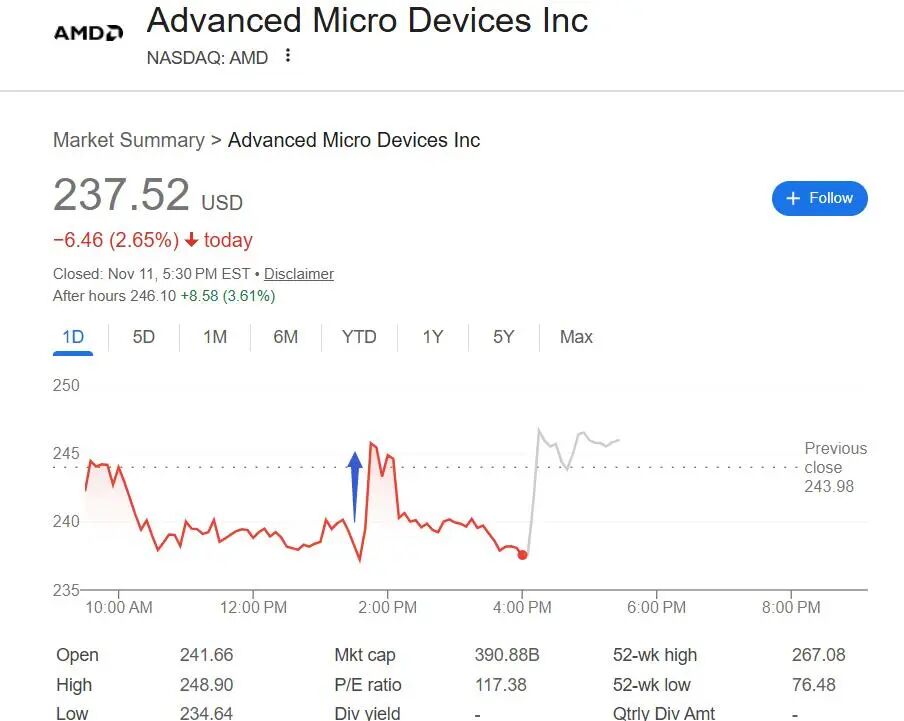Reselect the 1D chart tab
The width and height of the screenshot is (904, 721).
72,337
